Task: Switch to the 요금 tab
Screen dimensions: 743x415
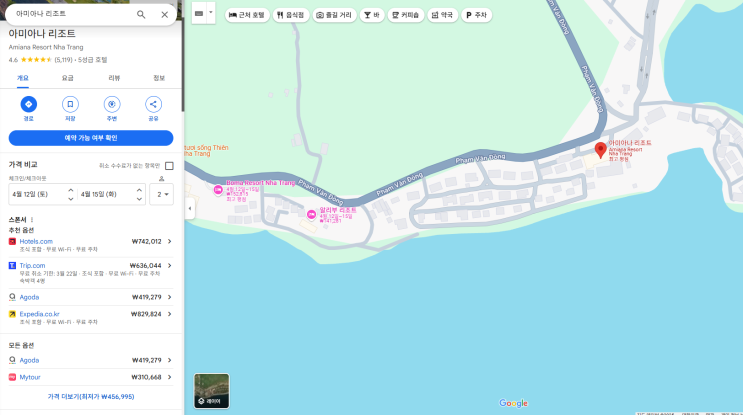Action: (x=68, y=78)
